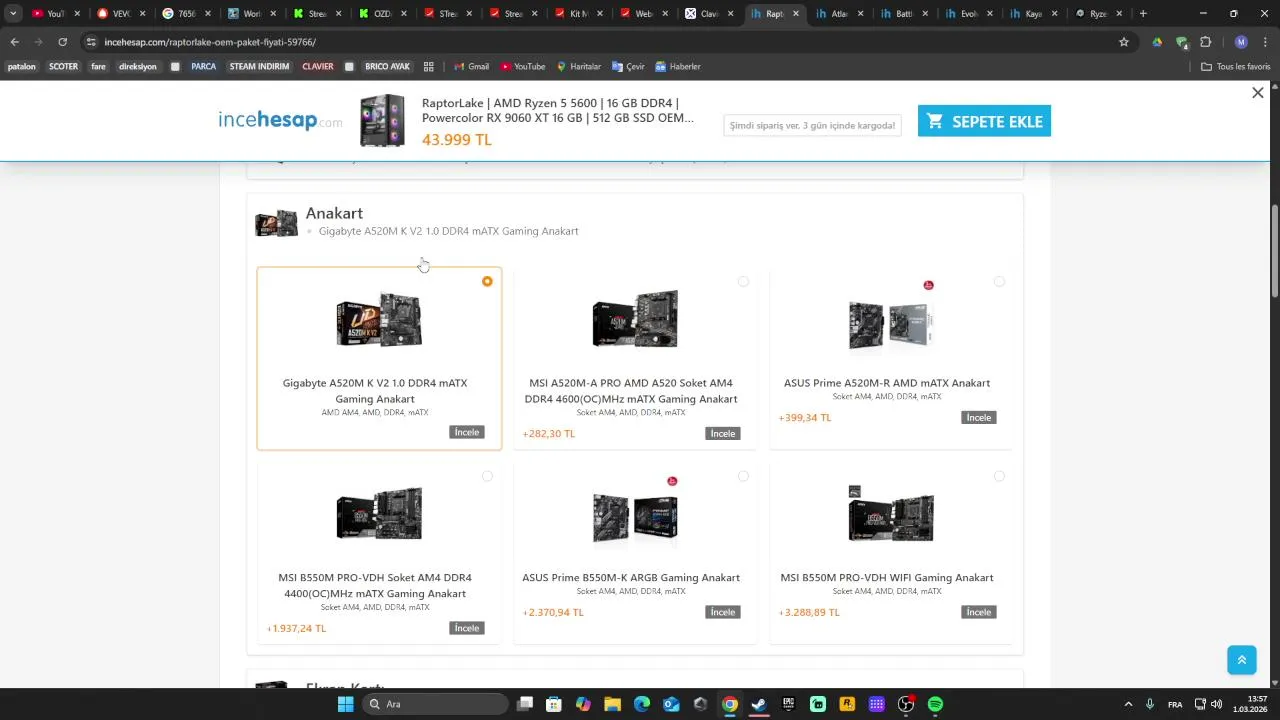
Task: Click the MSI B550M PRO-VDH WIFI motherboard image
Action: click(x=891, y=514)
